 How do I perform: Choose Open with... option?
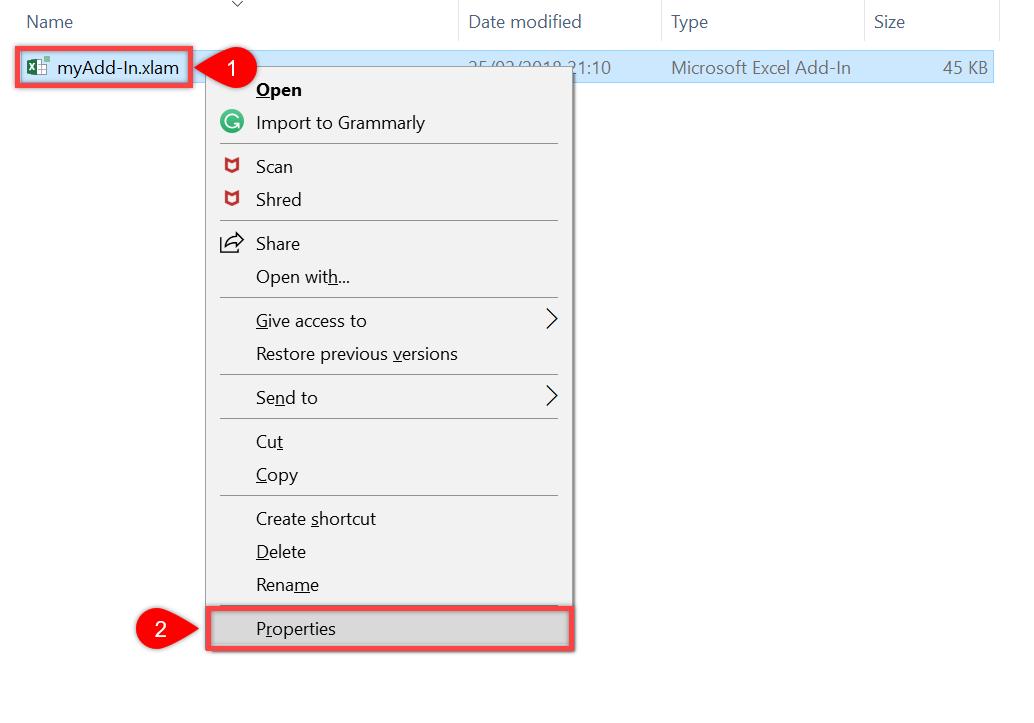[x=303, y=277]
